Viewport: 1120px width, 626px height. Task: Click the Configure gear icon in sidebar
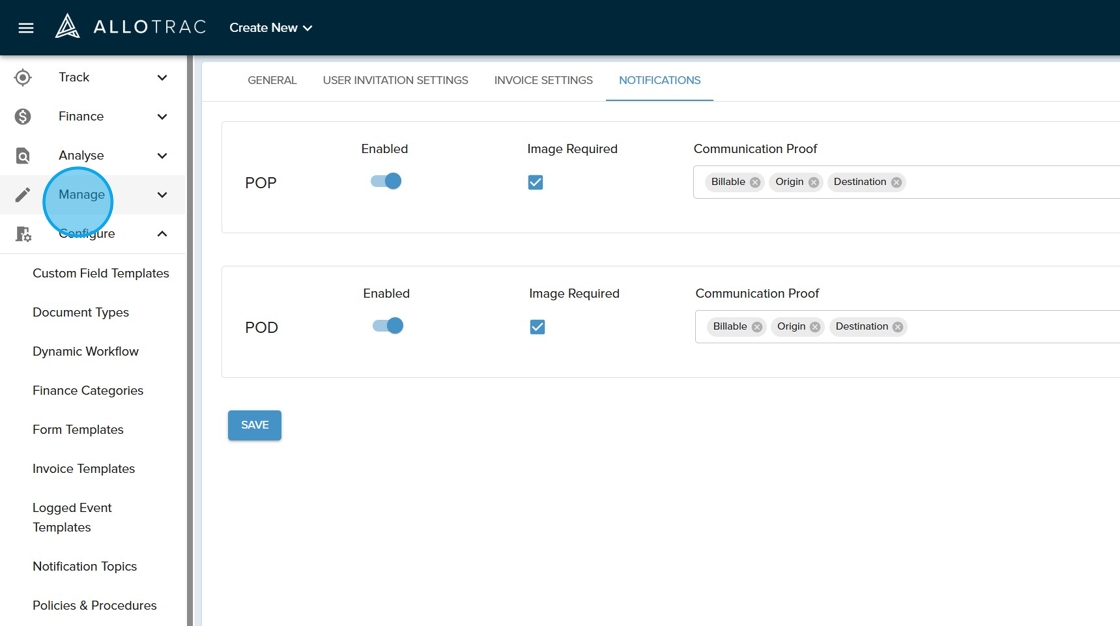click(x=23, y=234)
